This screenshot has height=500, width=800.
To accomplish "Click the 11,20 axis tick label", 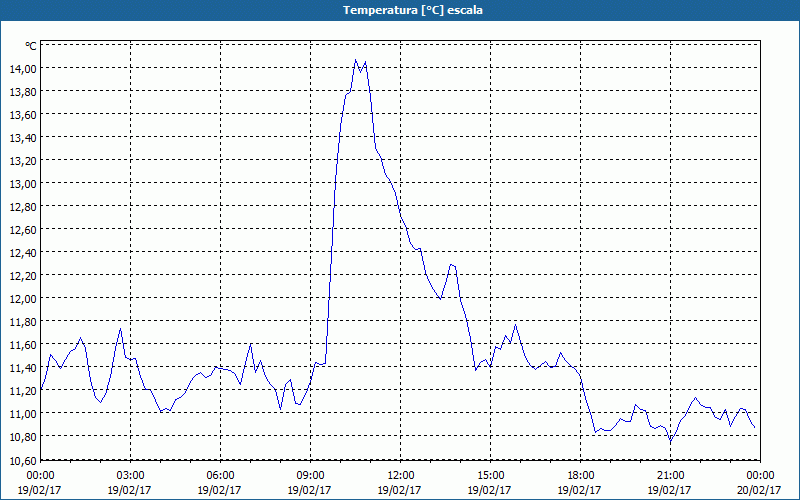I will (x=22, y=391).
